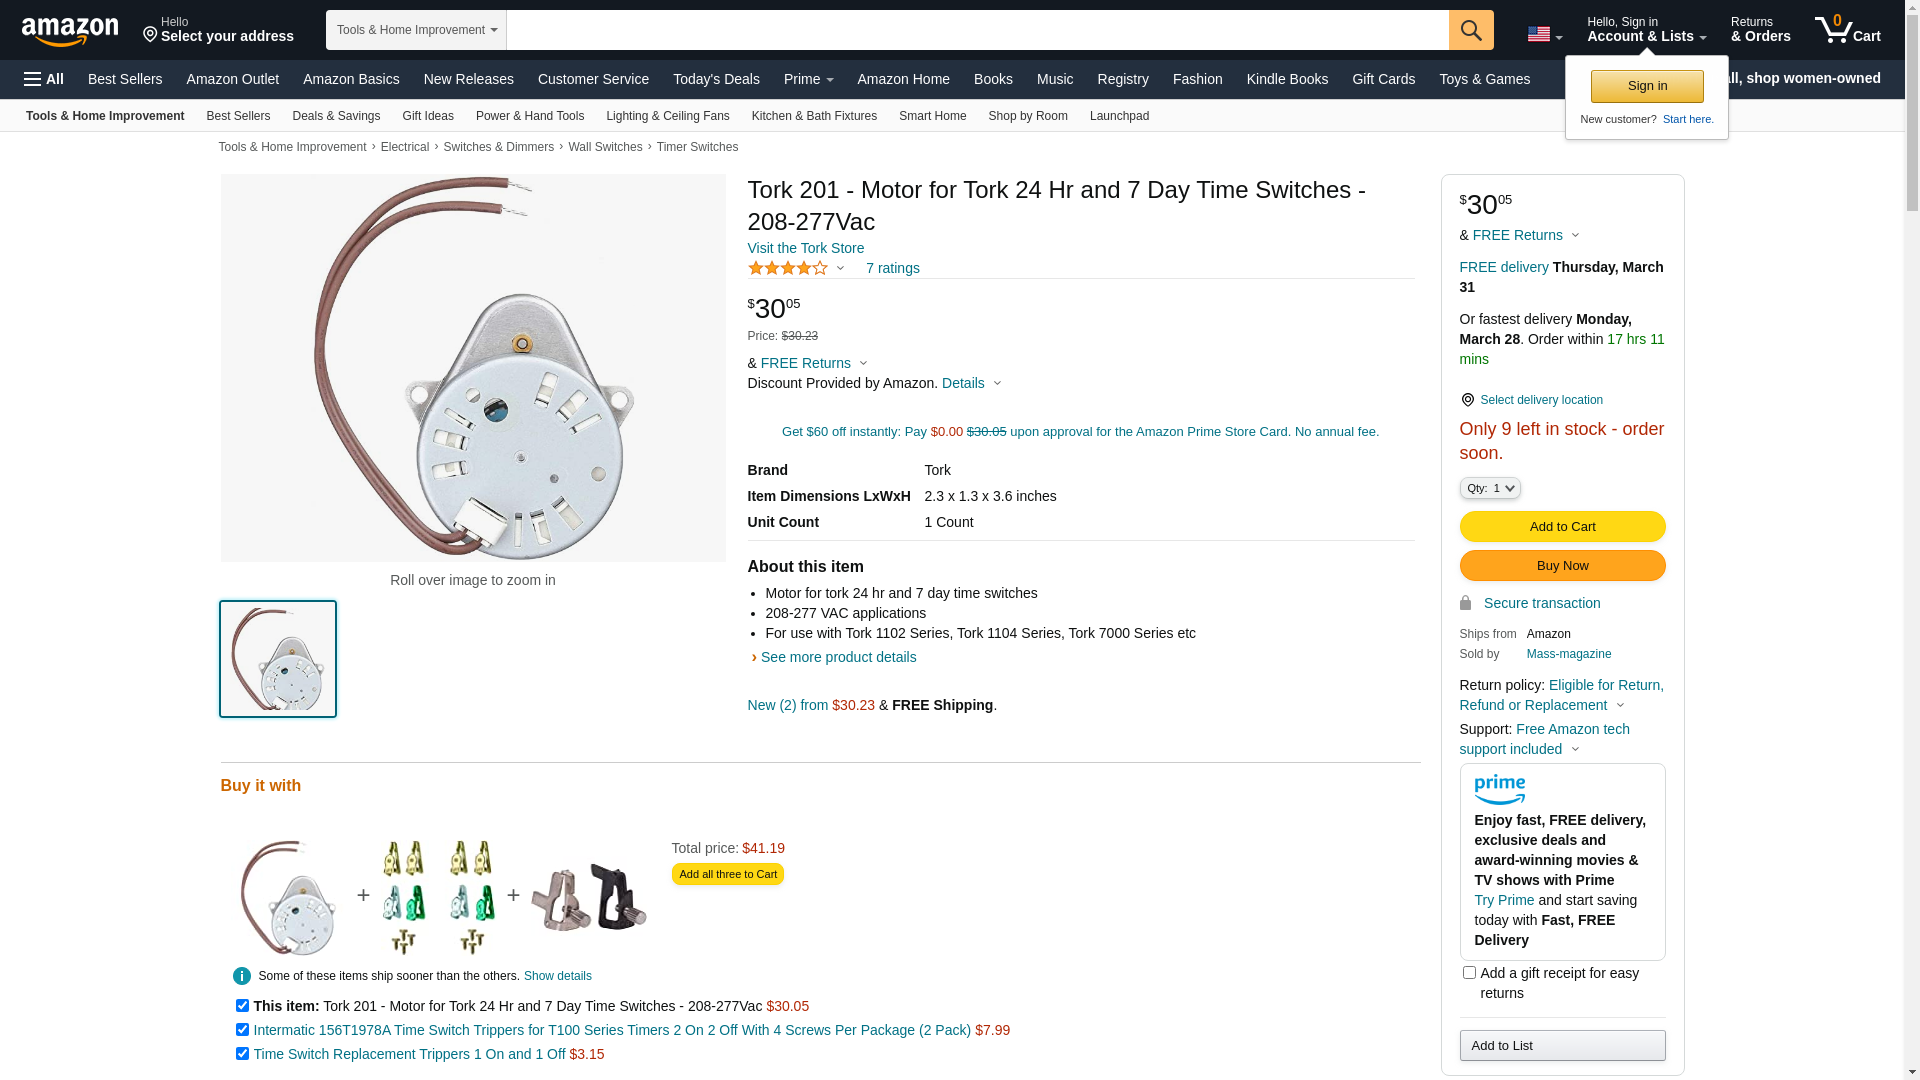Click the Prime logo
Screen dimensions: 1920x1080
click(1499, 789)
